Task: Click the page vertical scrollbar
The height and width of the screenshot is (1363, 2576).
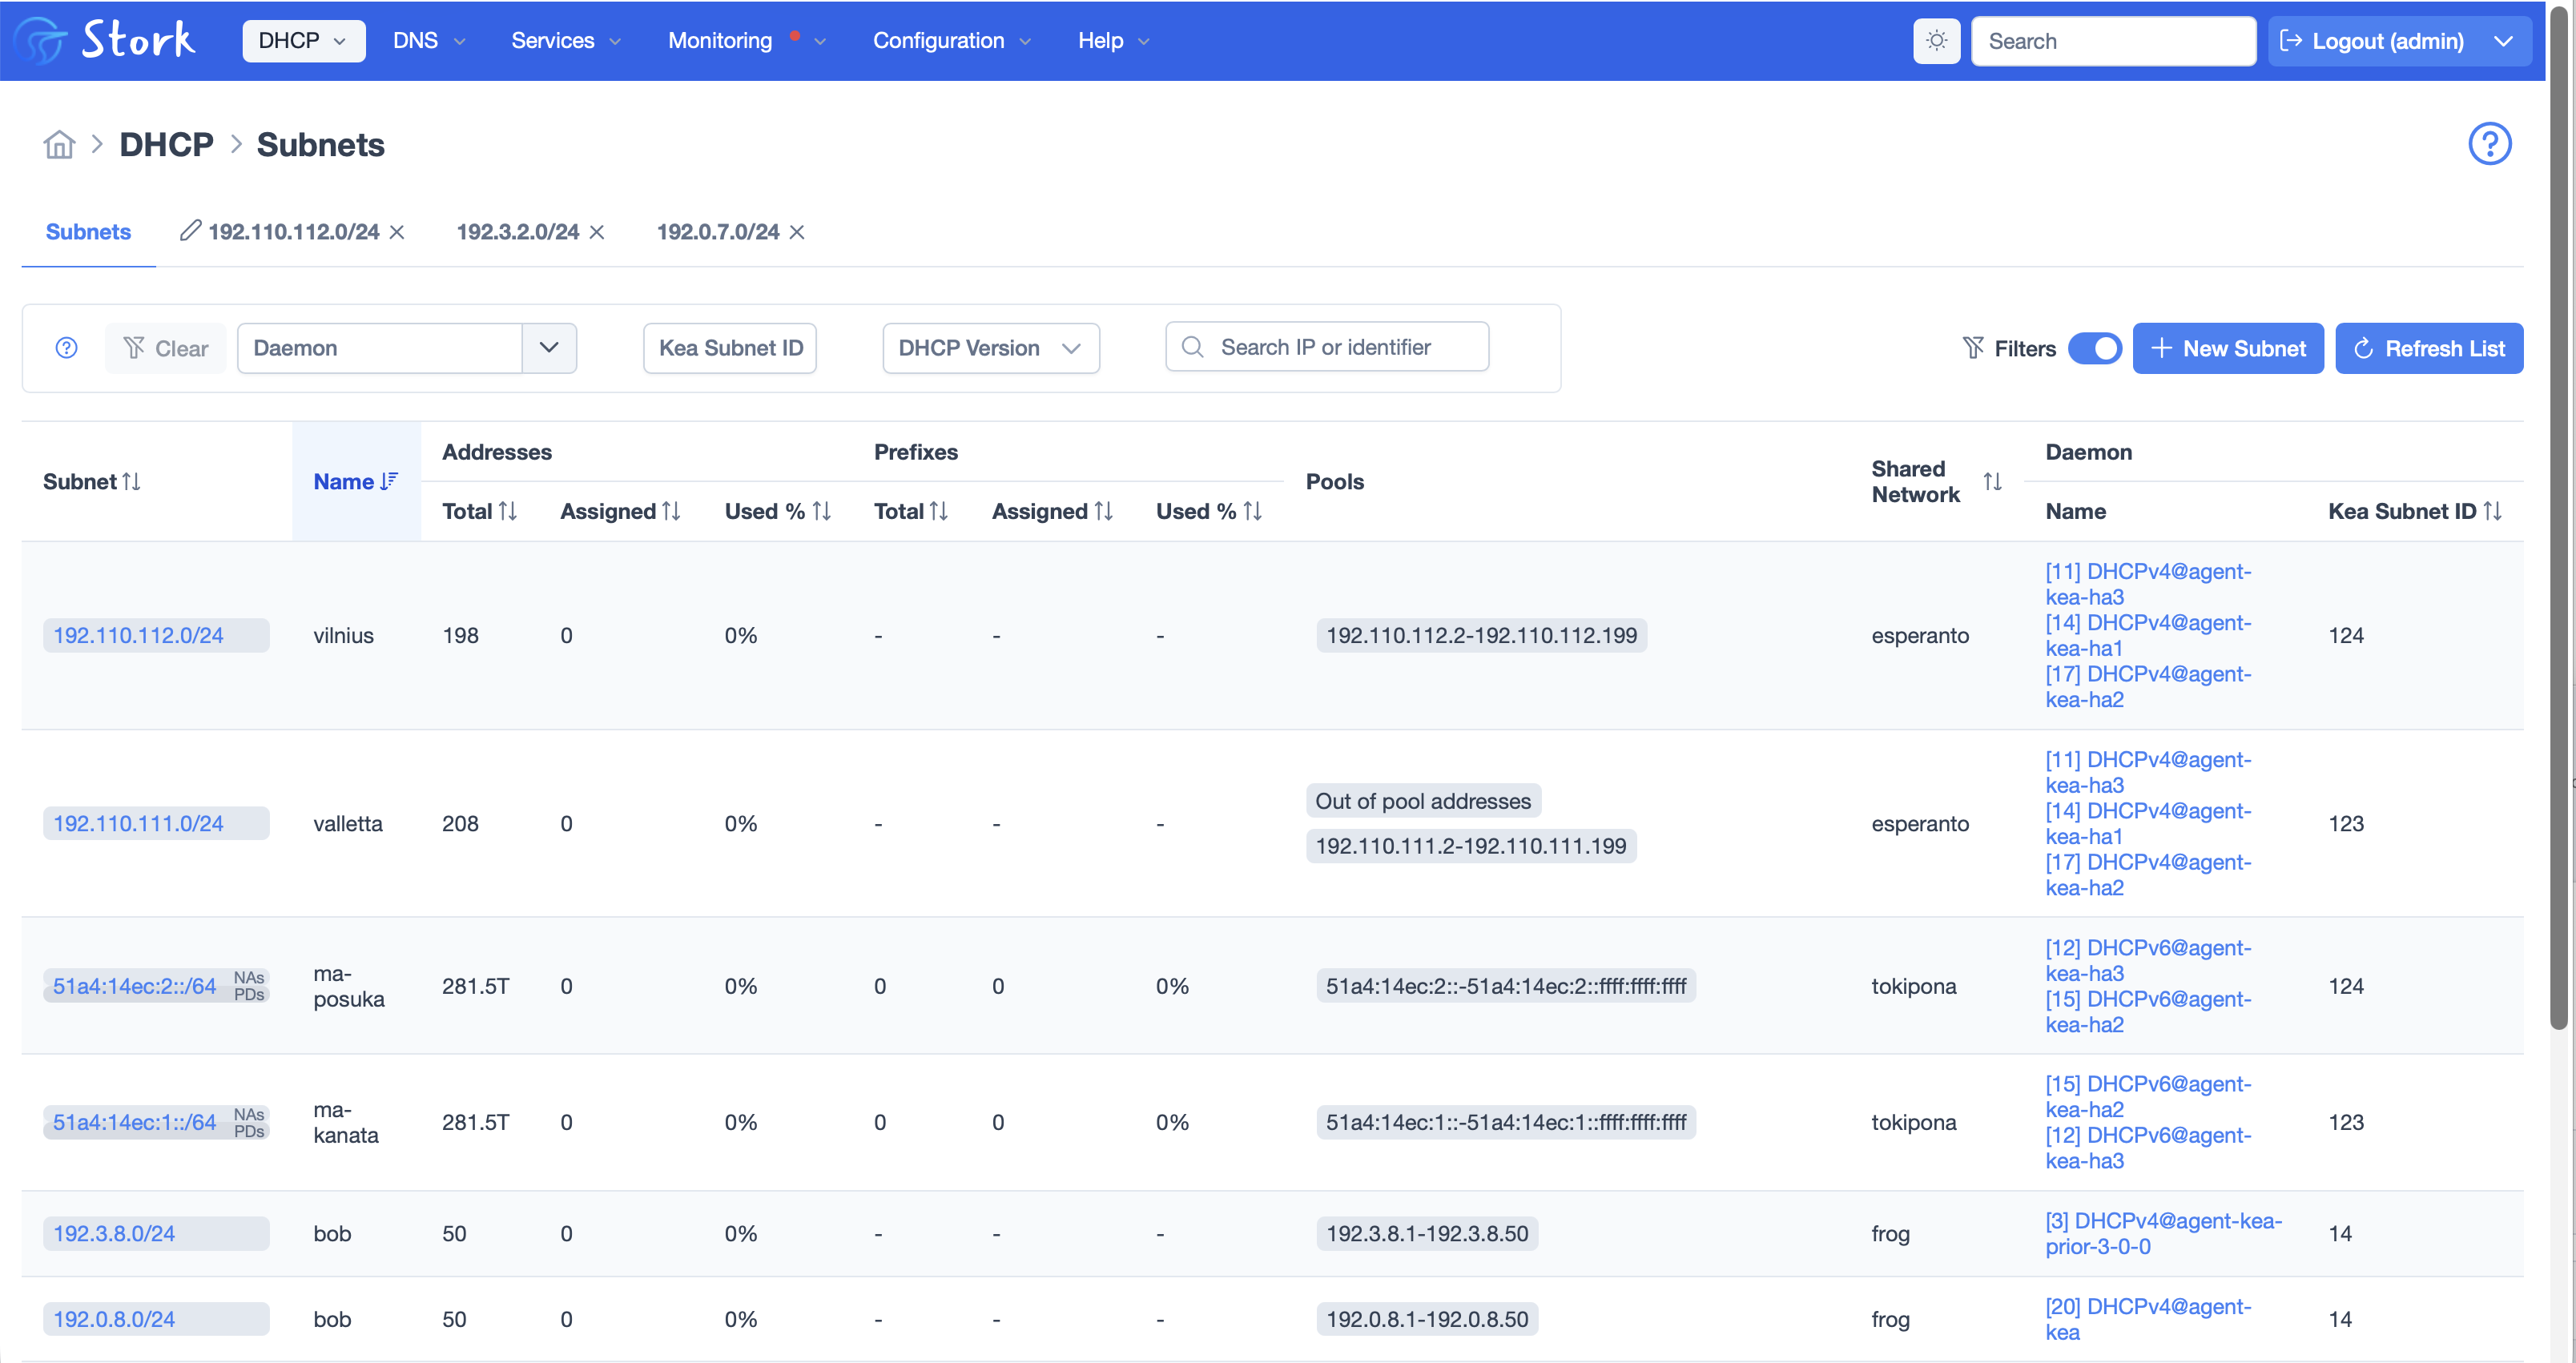Action: (x=2558, y=520)
